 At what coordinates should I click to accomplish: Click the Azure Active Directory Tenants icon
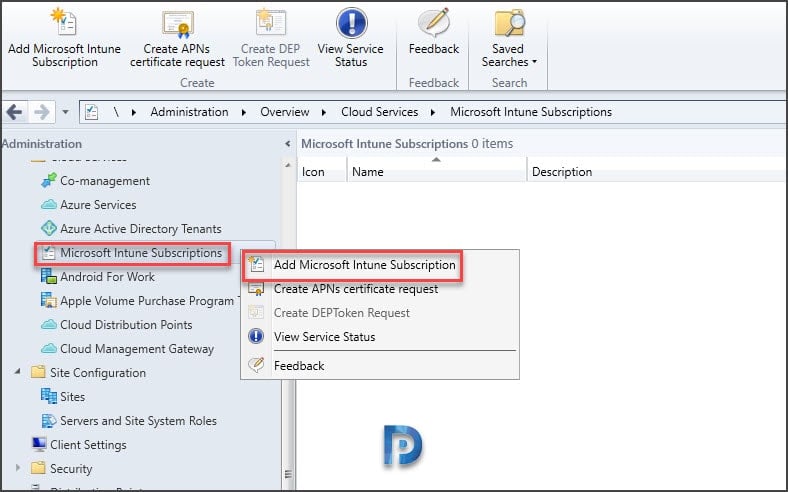pos(49,228)
